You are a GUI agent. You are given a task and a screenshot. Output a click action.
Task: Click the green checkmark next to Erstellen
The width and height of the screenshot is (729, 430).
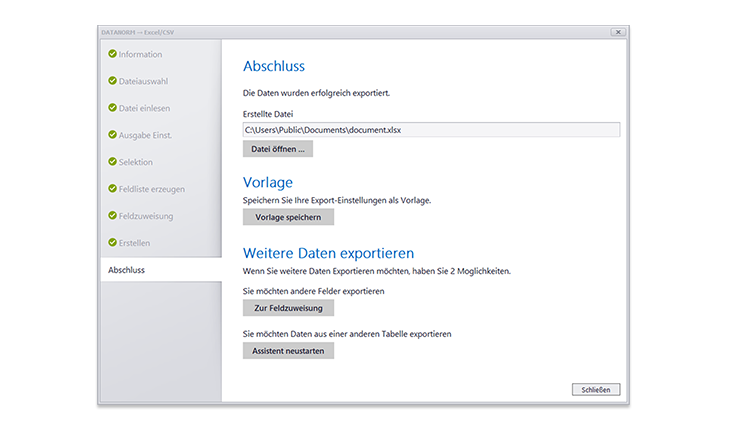coord(112,242)
